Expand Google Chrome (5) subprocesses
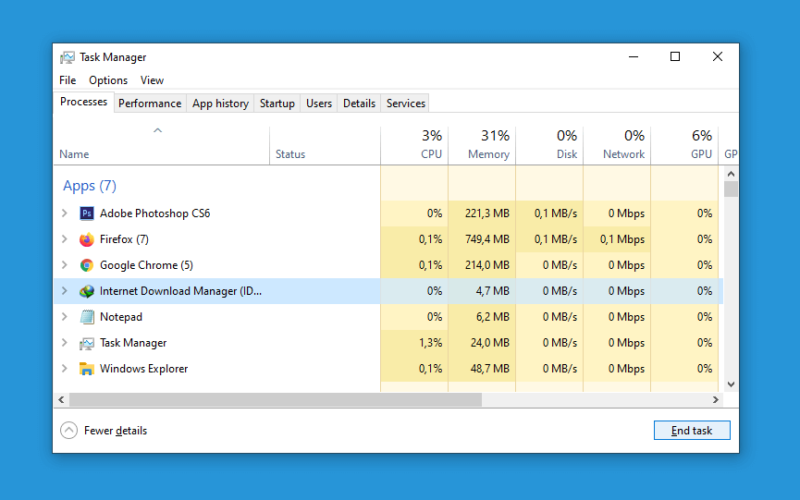Screen dimensions: 800x500 [x=65, y=265]
